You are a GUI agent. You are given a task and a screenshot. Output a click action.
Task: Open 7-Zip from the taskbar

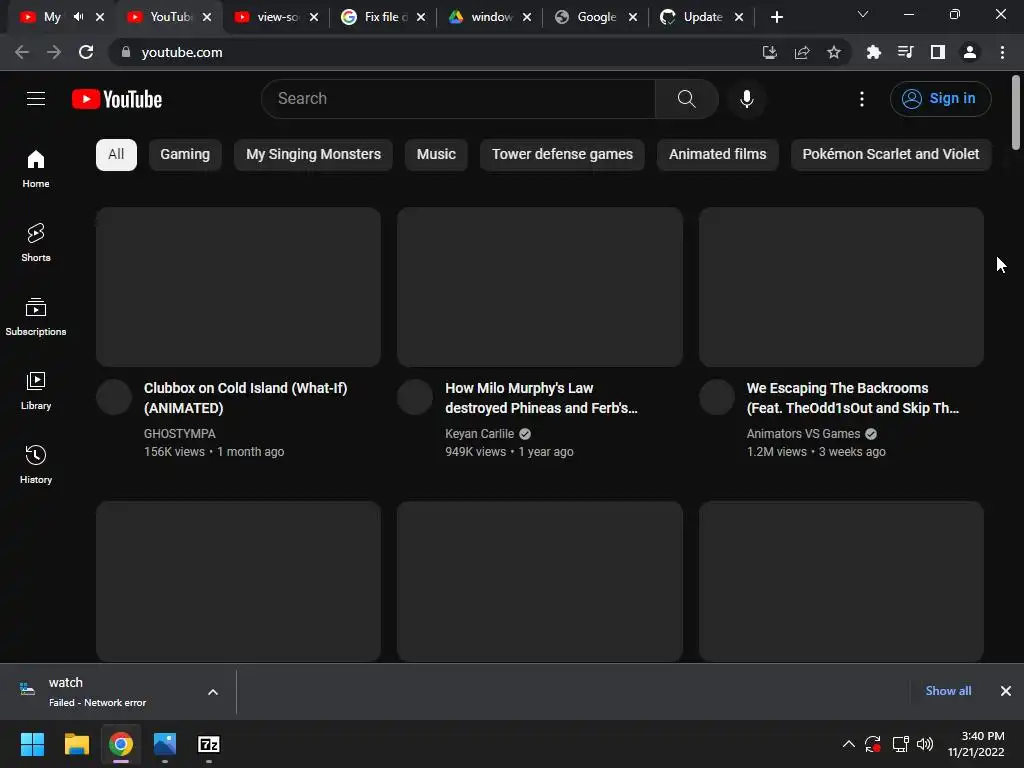[208, 744]
